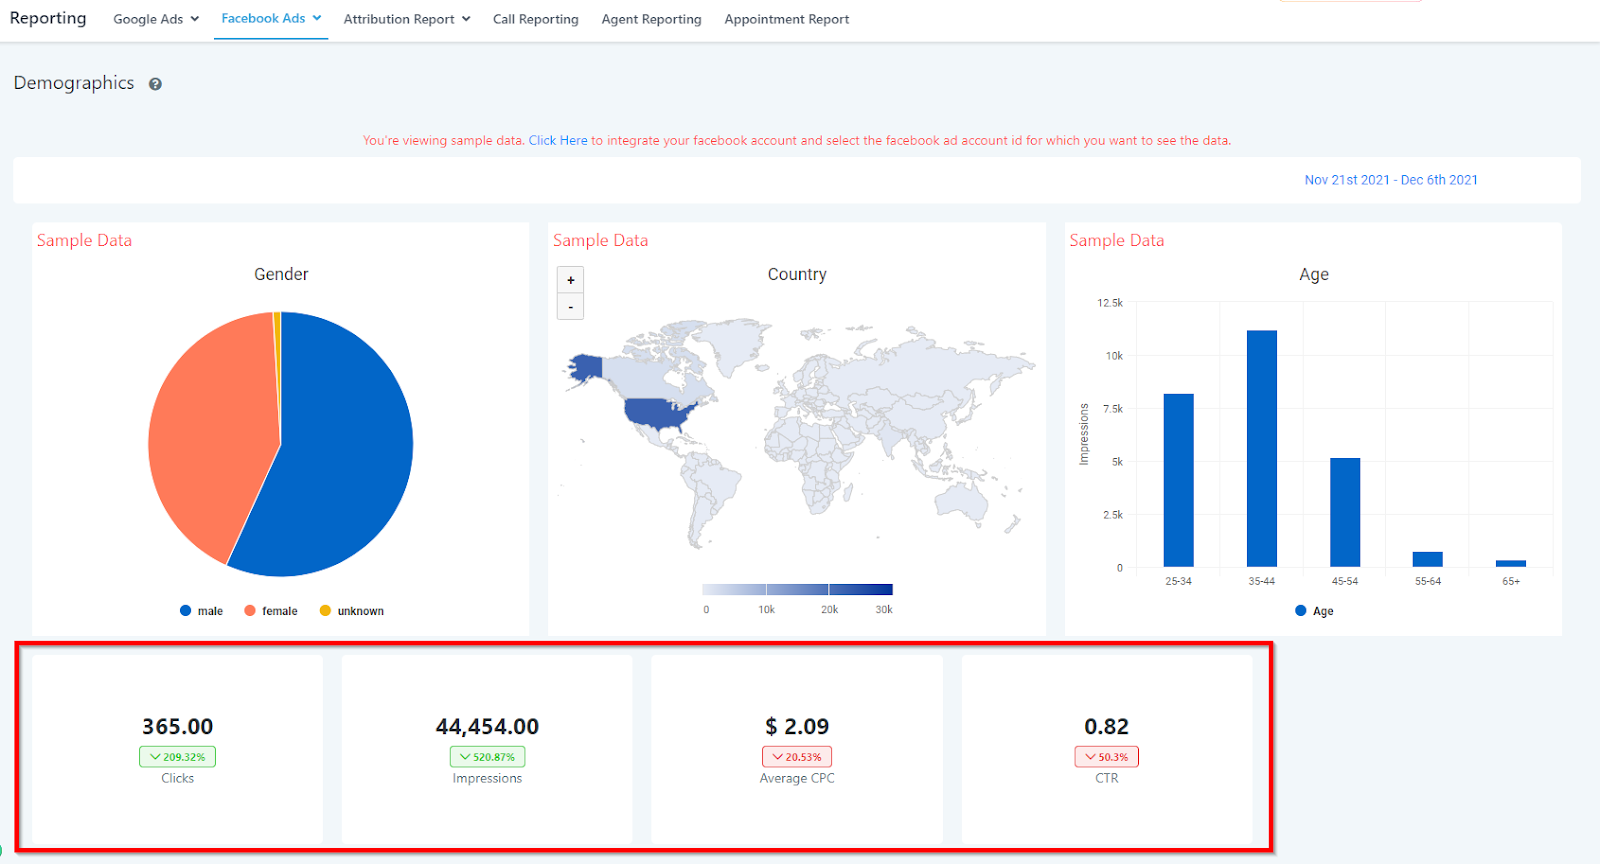
Task: Open the Nov 21st - Dec 6th date range
Action: (x=1391, y=180)
